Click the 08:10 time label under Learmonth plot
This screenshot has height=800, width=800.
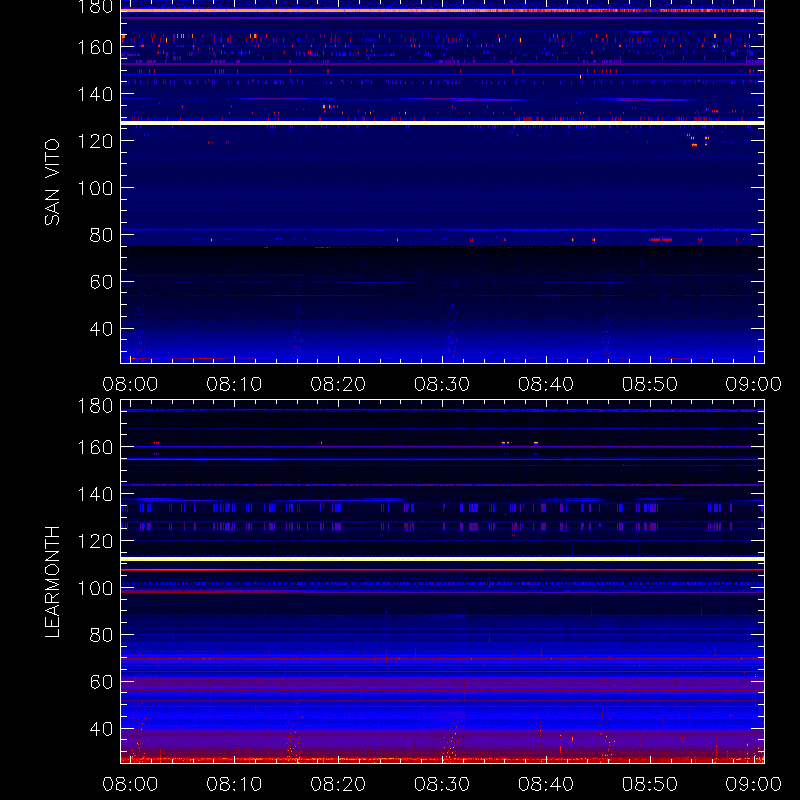[x=234, y=784]
